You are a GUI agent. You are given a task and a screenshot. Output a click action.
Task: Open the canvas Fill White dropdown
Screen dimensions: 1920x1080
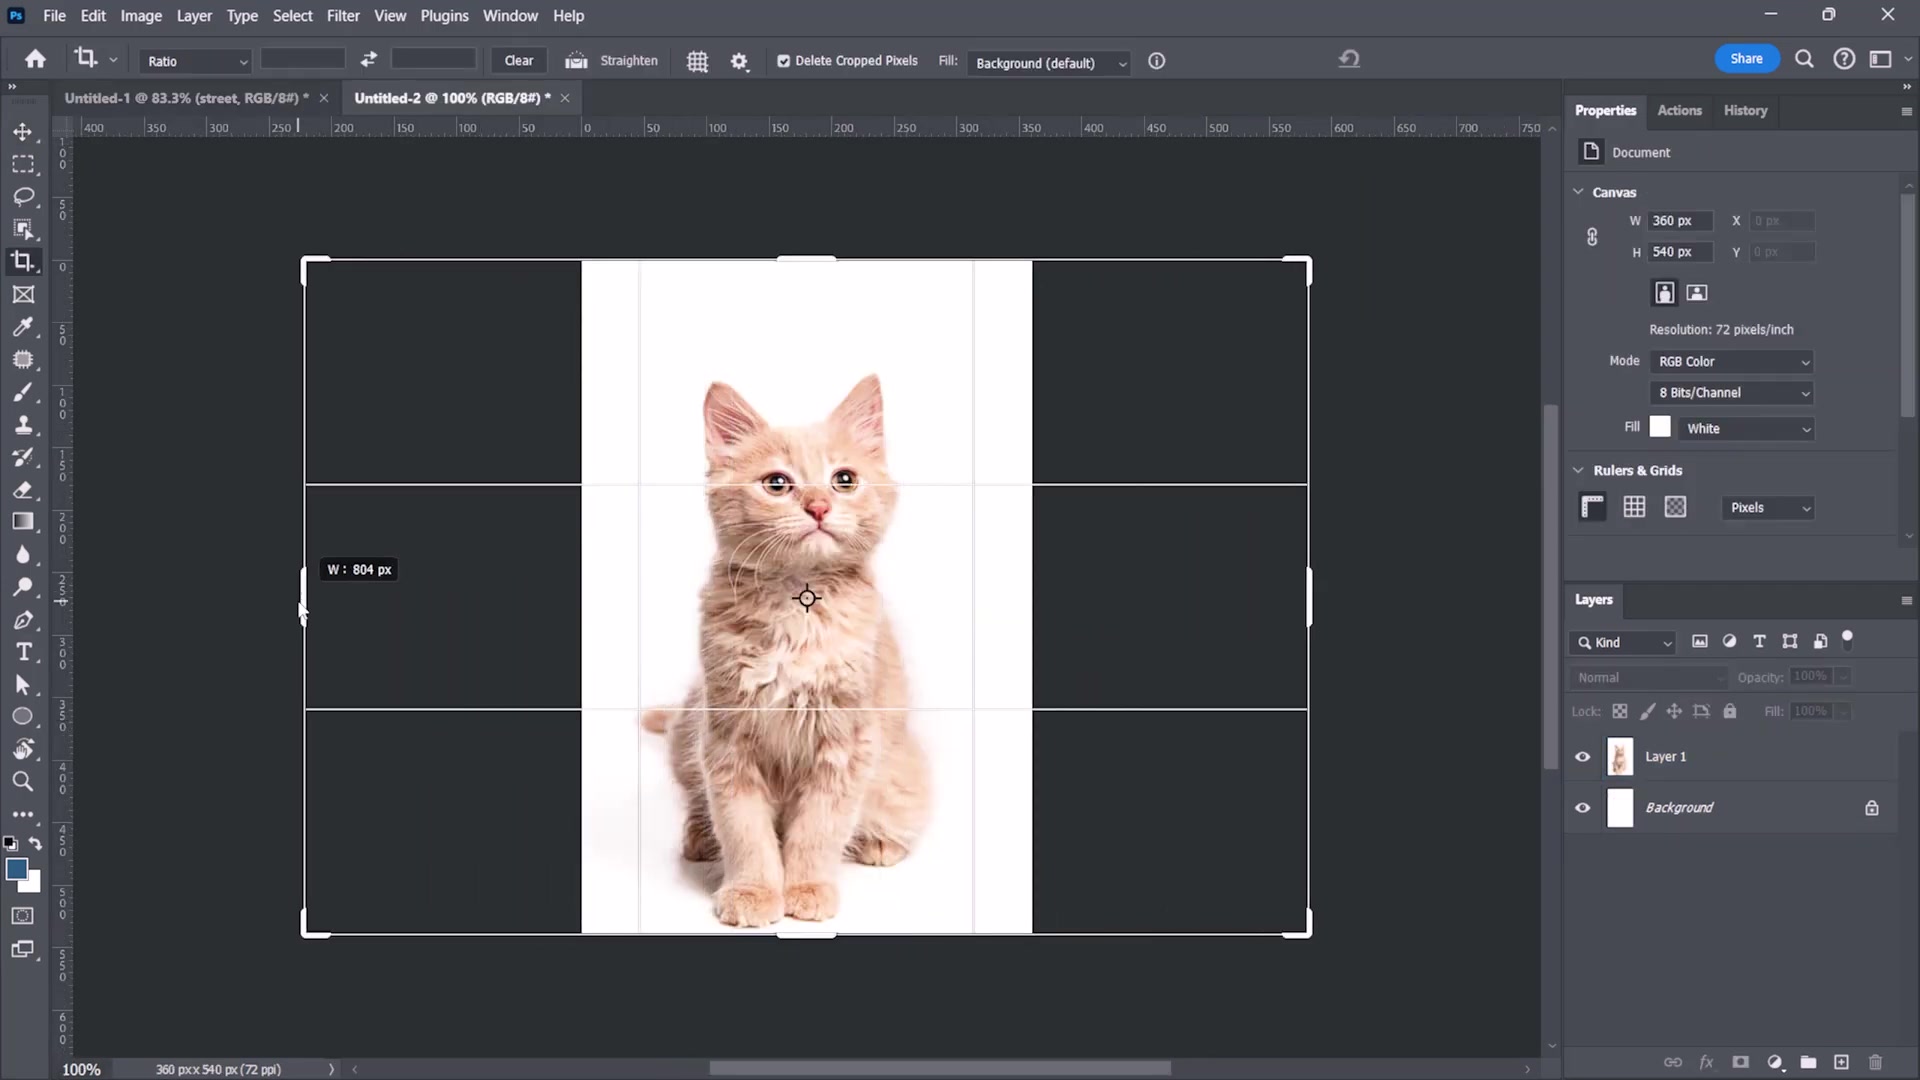point(1747,428)
